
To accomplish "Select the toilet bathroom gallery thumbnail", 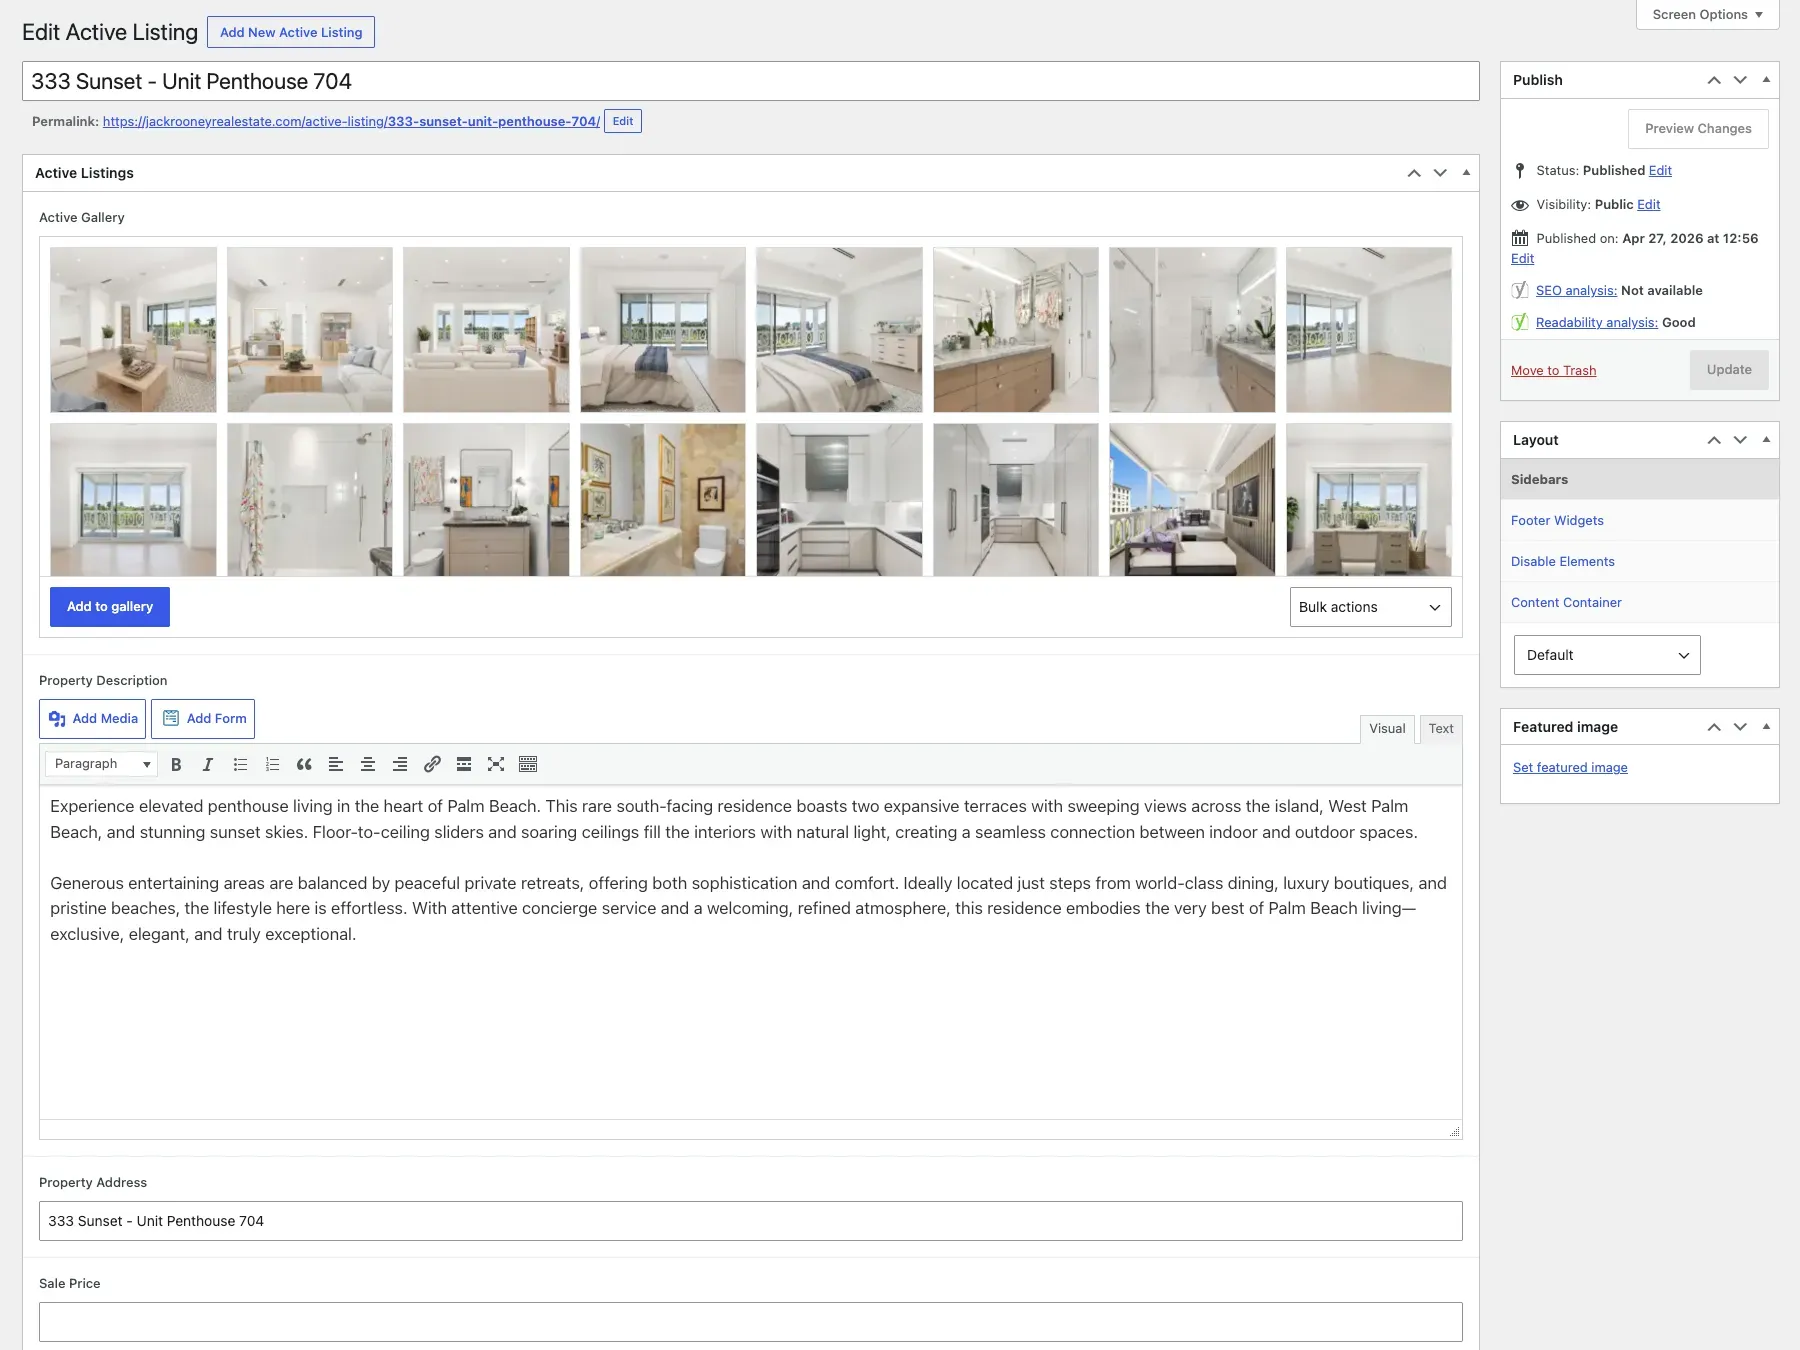I will tap(662, 500).
